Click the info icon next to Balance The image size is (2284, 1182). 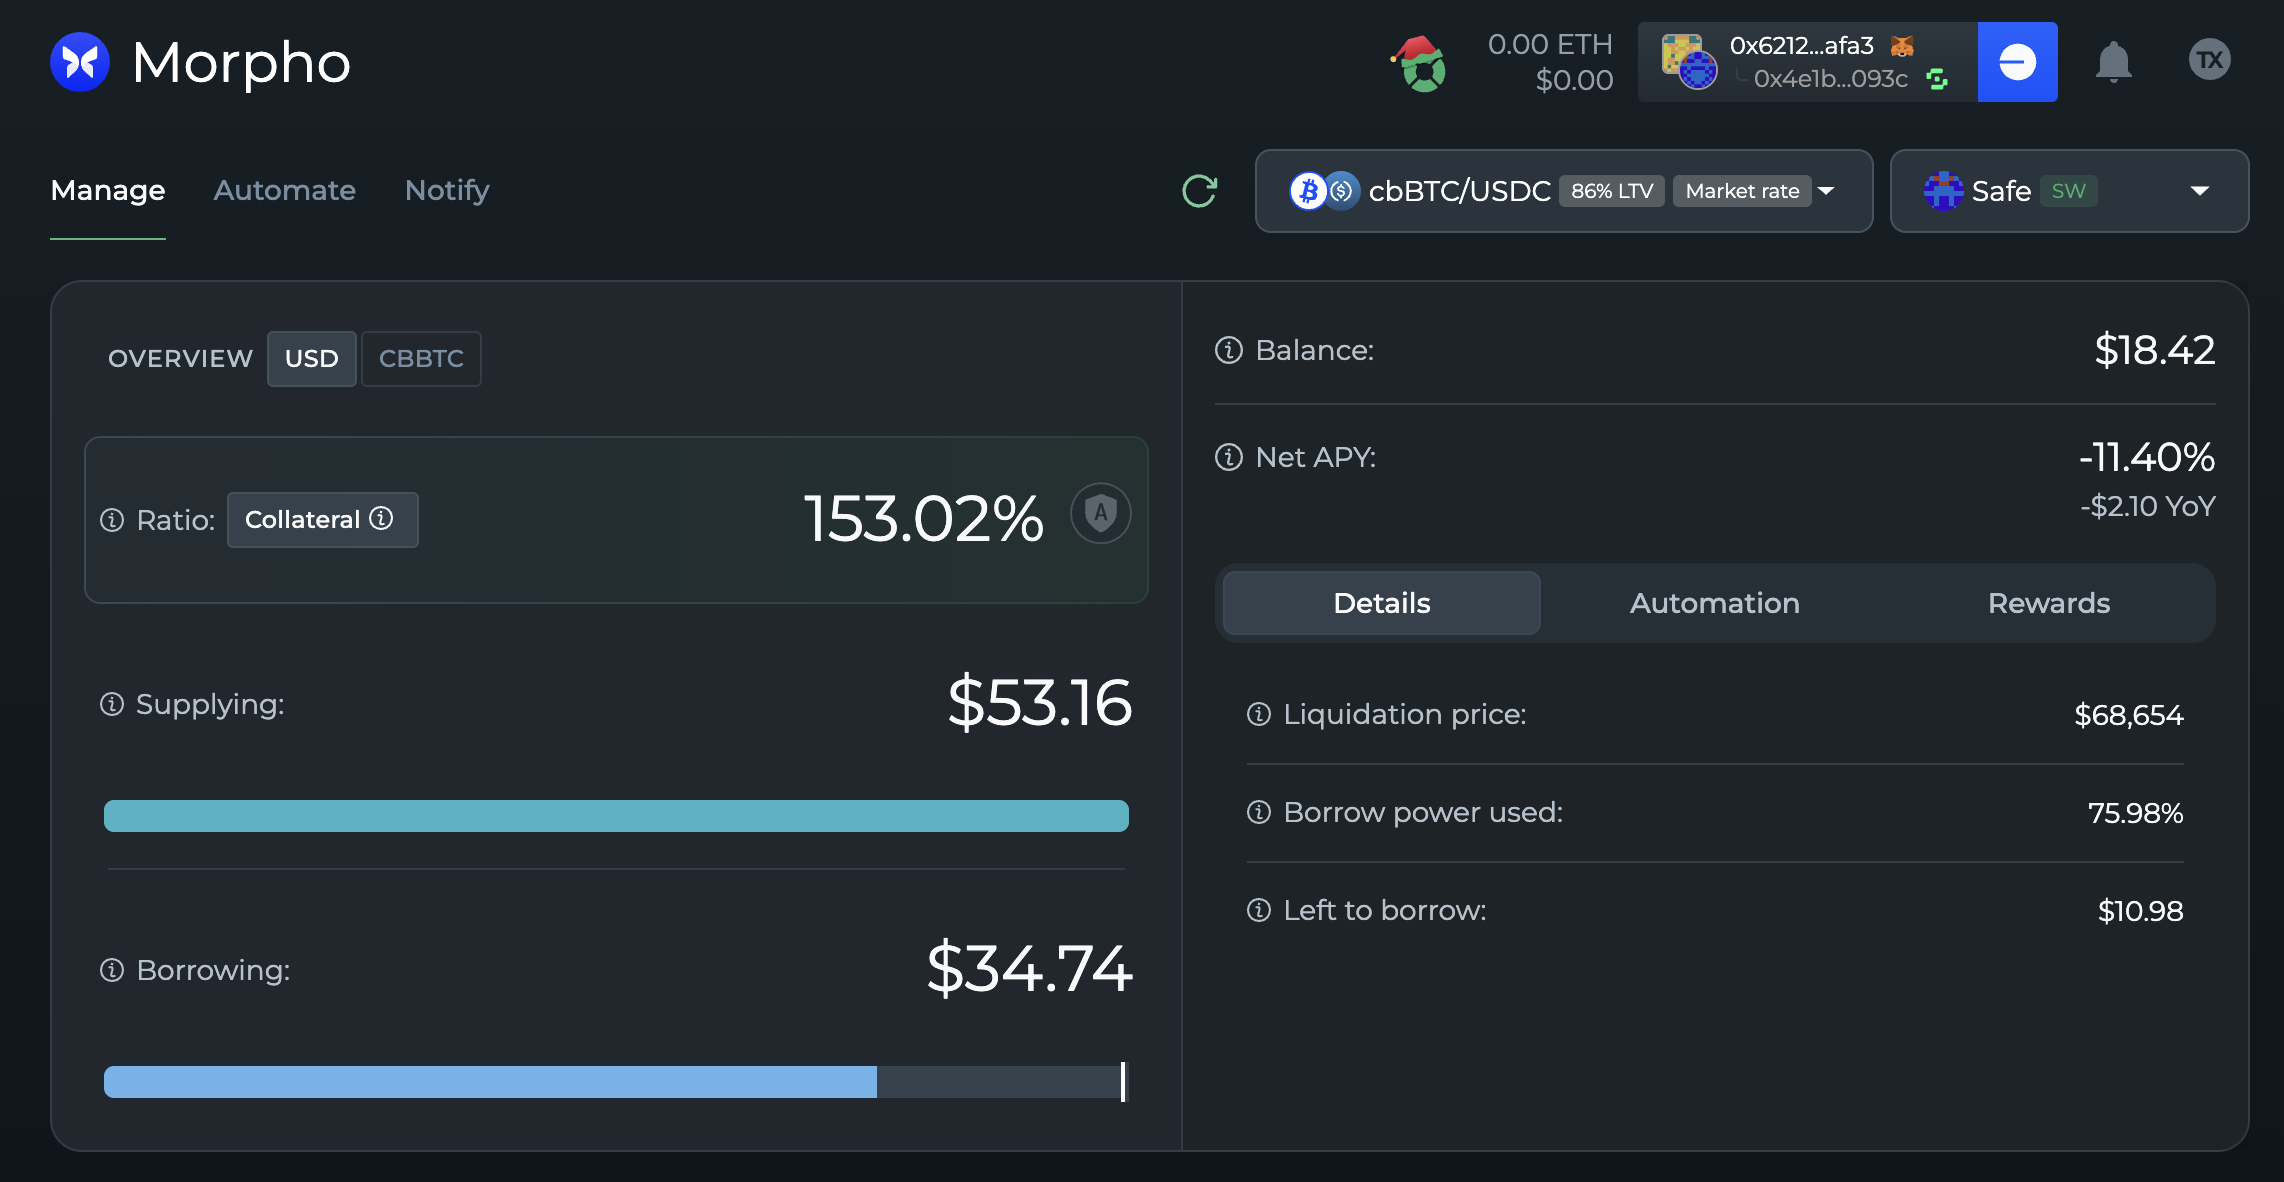tap(1228, 350)
